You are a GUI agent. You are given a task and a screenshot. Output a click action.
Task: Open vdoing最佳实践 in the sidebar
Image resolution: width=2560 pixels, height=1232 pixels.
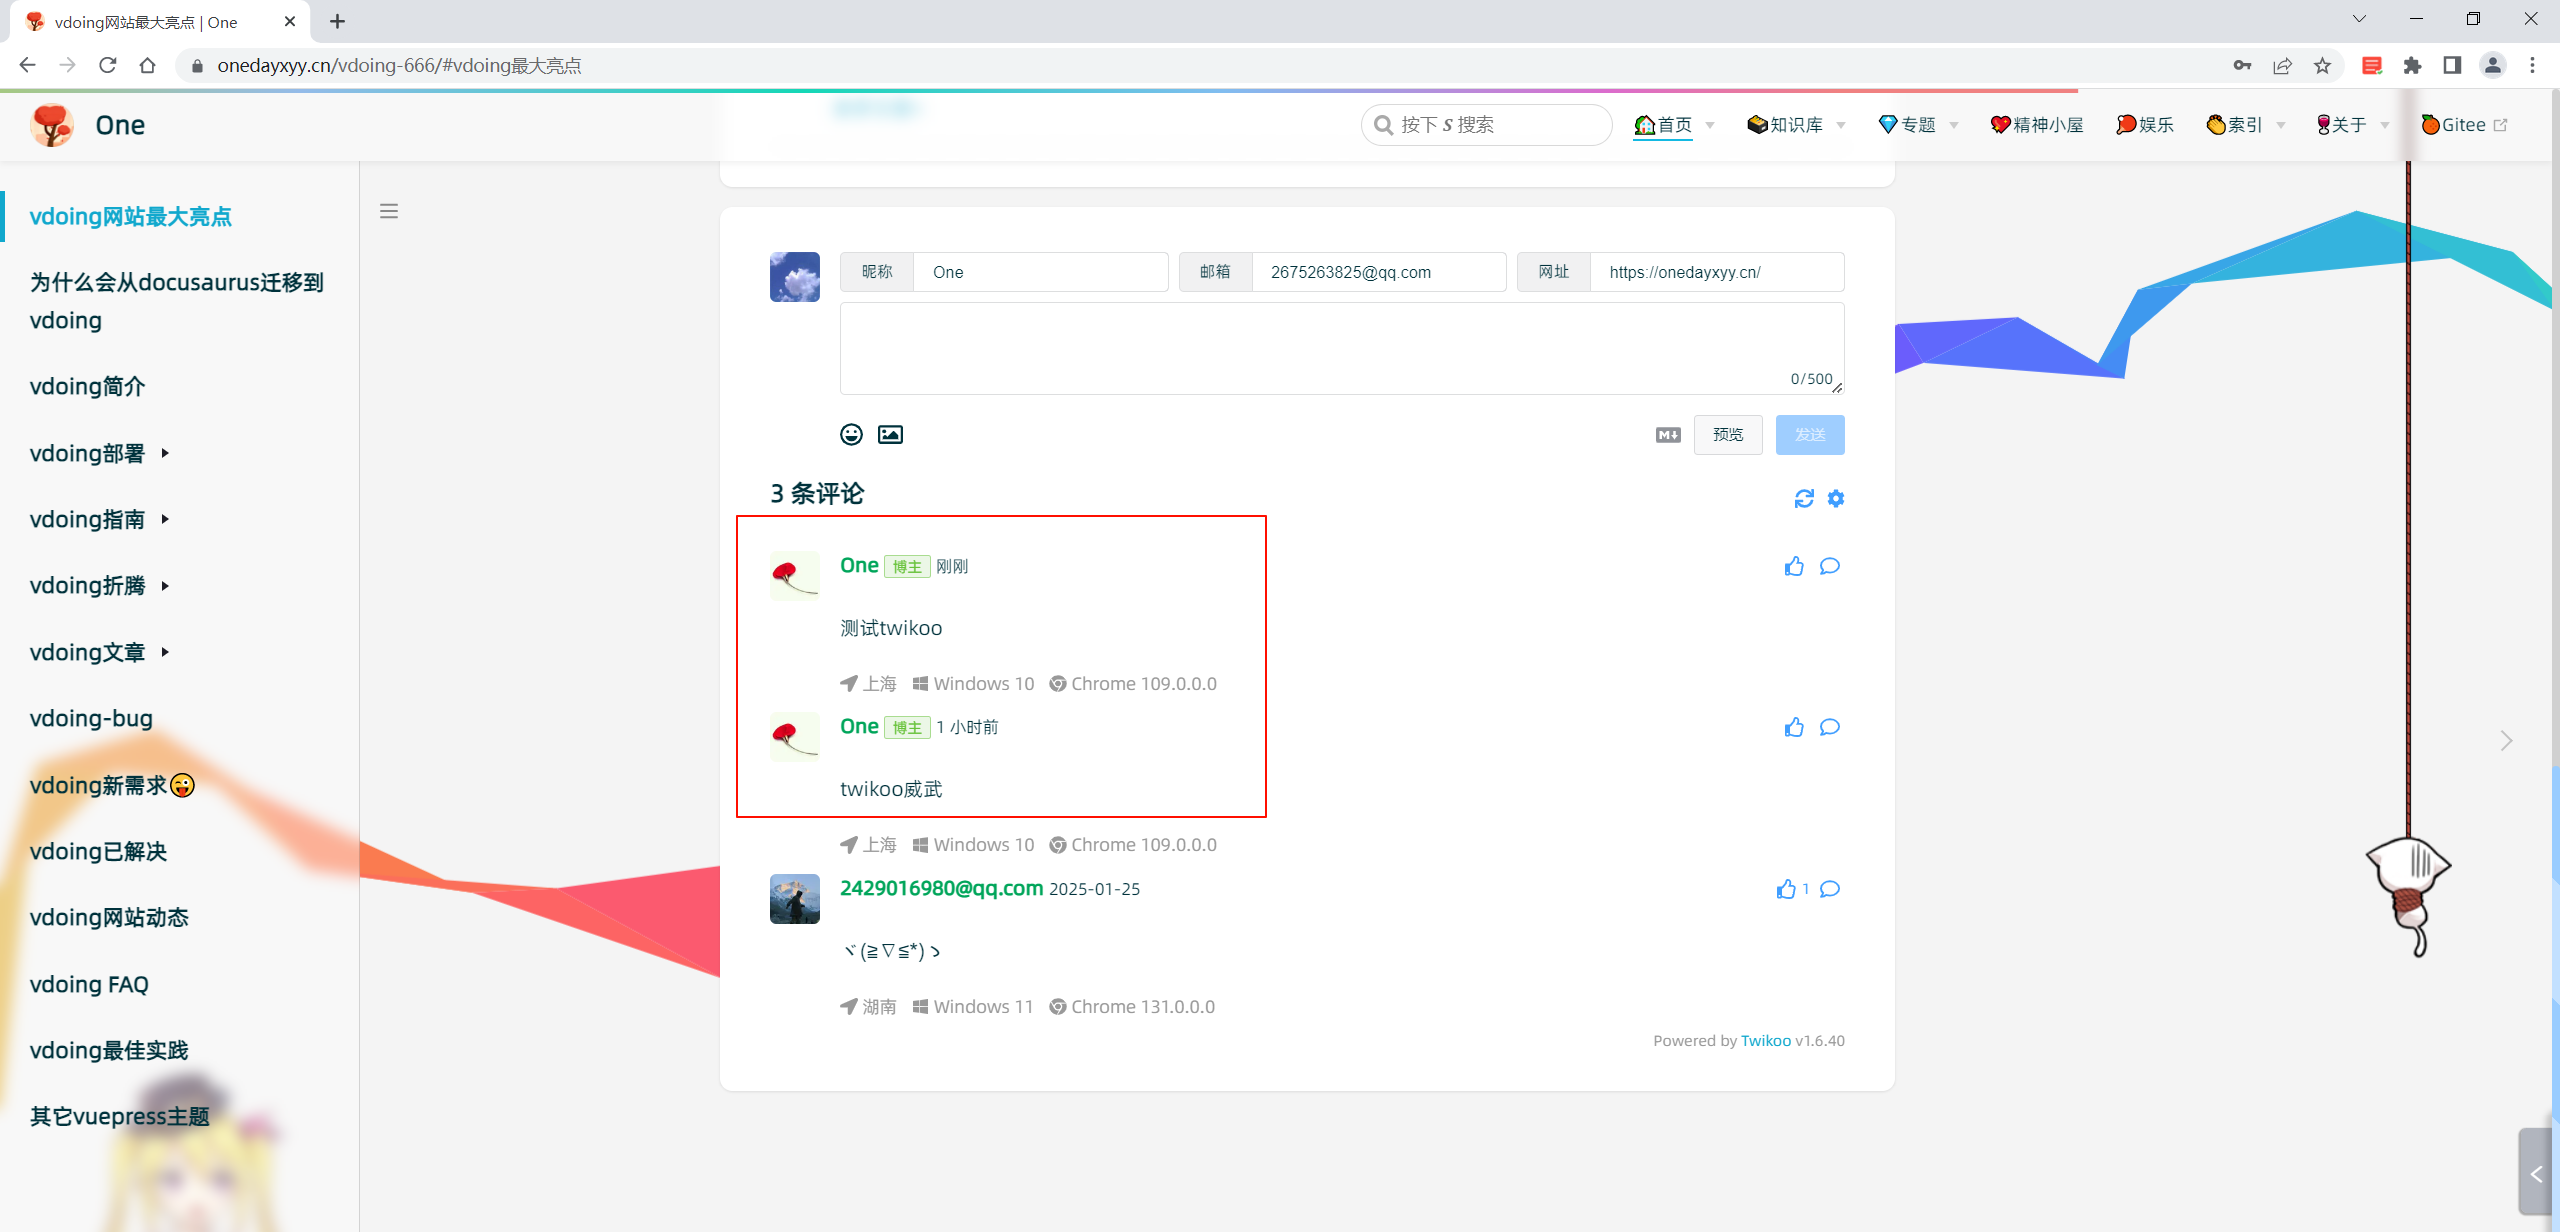coord(109,1050)
